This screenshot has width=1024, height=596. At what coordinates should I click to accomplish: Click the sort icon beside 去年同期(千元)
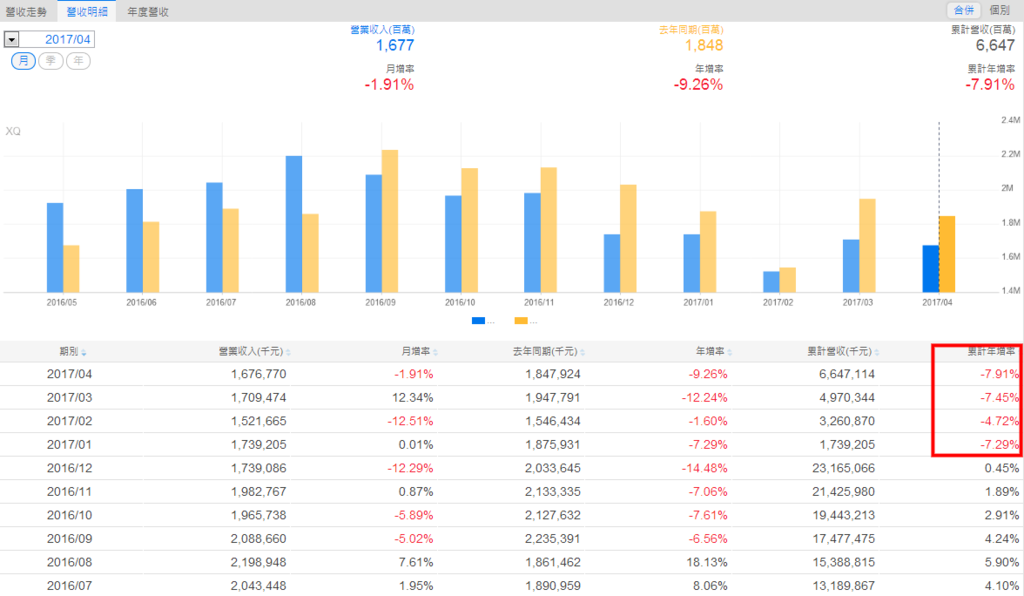(583, 353)
